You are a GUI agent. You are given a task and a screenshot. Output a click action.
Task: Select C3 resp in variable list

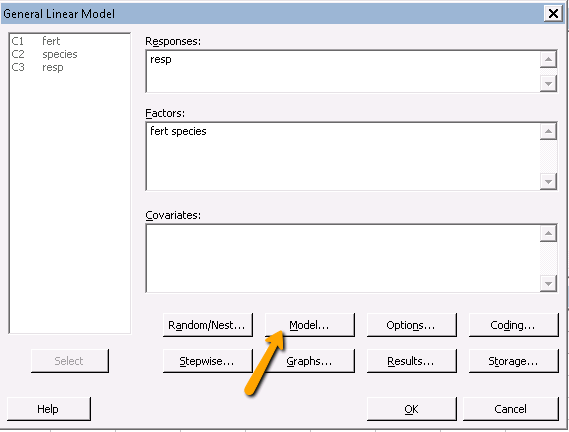69,67
